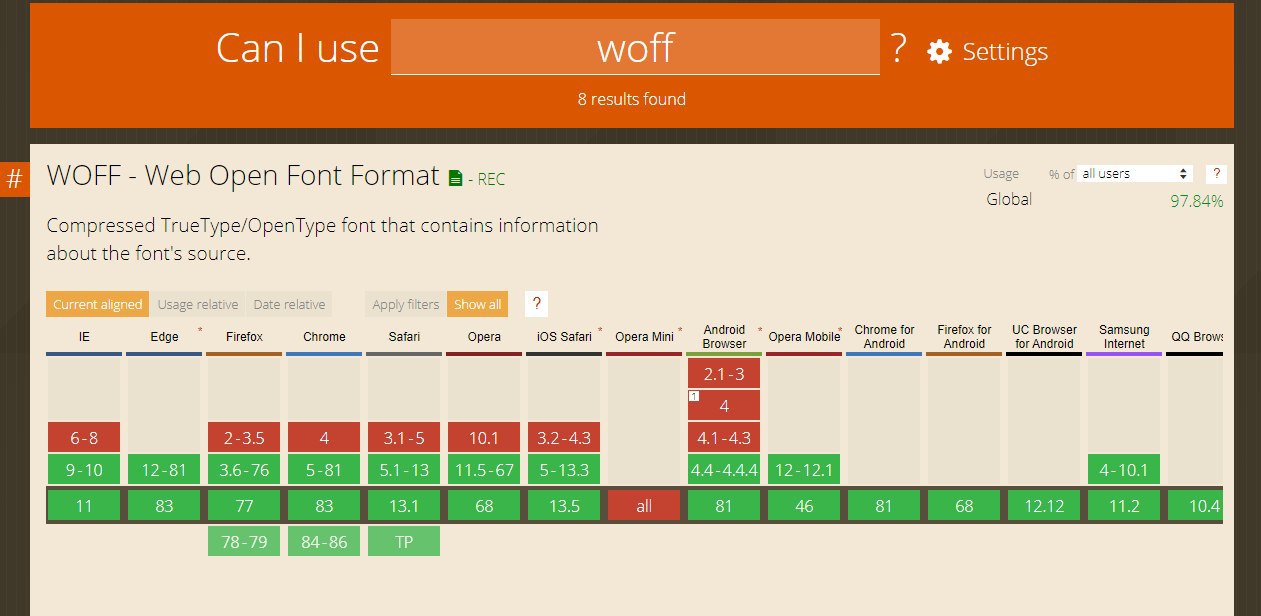Open the 'all users' usage dropdown
The image size is (1261, 616).
point(1136,174)
